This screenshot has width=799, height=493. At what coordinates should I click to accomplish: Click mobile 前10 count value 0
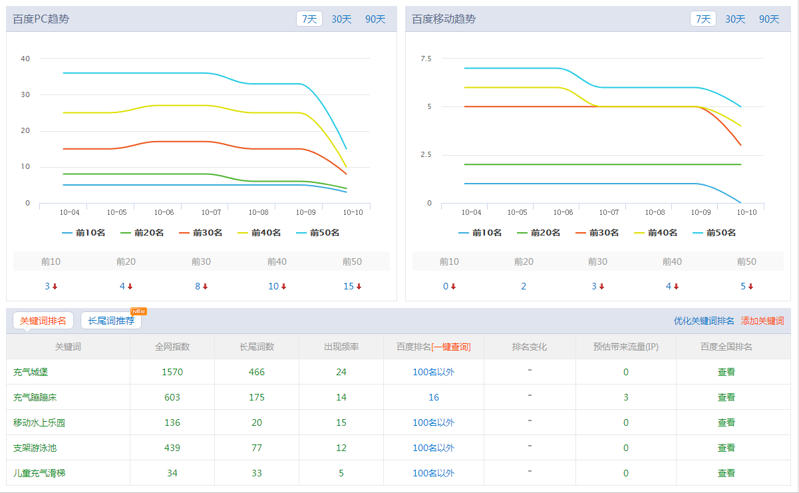pyautogui.click(x=445, y=287)
